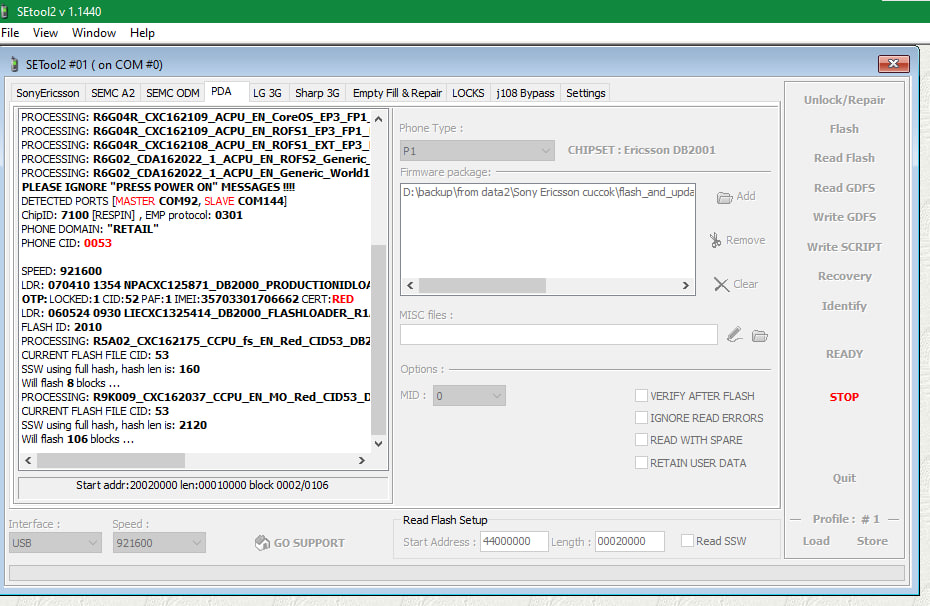The image size is (930, 606).
Task: Close the SETool2 #01 child window
Action: coord(892,64)
